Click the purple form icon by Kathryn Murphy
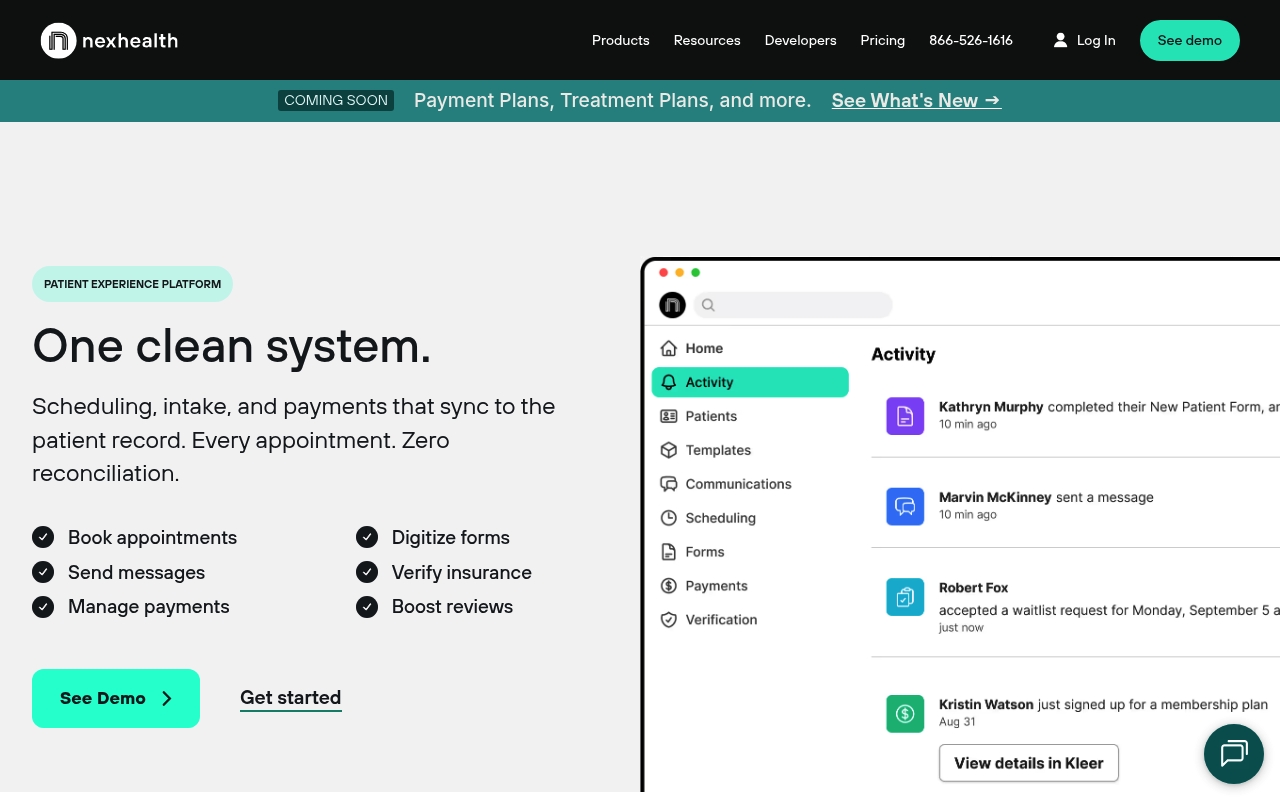Image resolution: width=1280 pixels, height=800 pixels. pos(905,415)
